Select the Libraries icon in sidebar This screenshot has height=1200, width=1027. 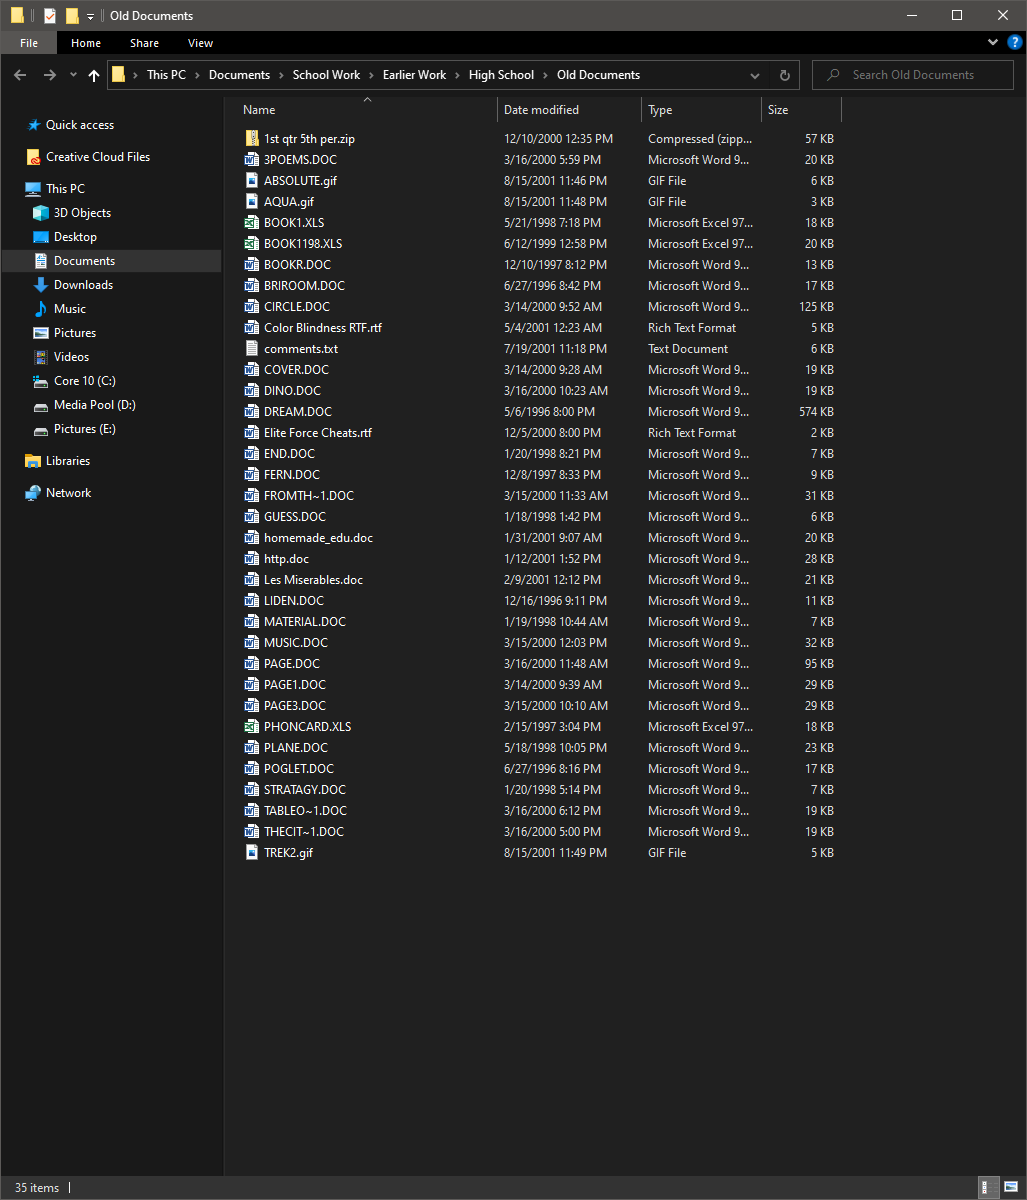coord(33,461)
